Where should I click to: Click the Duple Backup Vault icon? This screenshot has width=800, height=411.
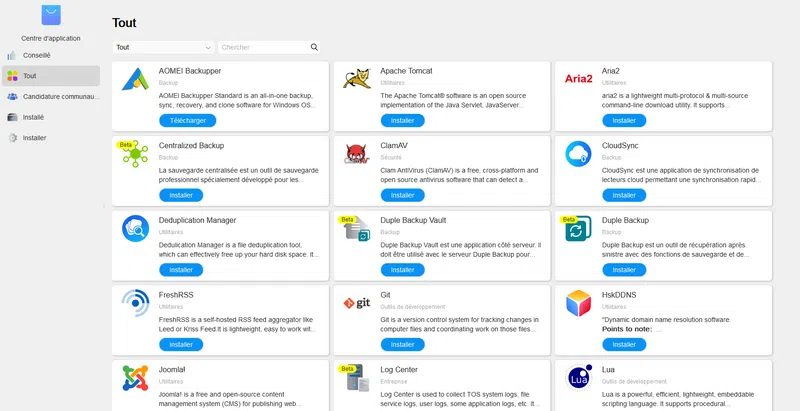coord(358,228)
